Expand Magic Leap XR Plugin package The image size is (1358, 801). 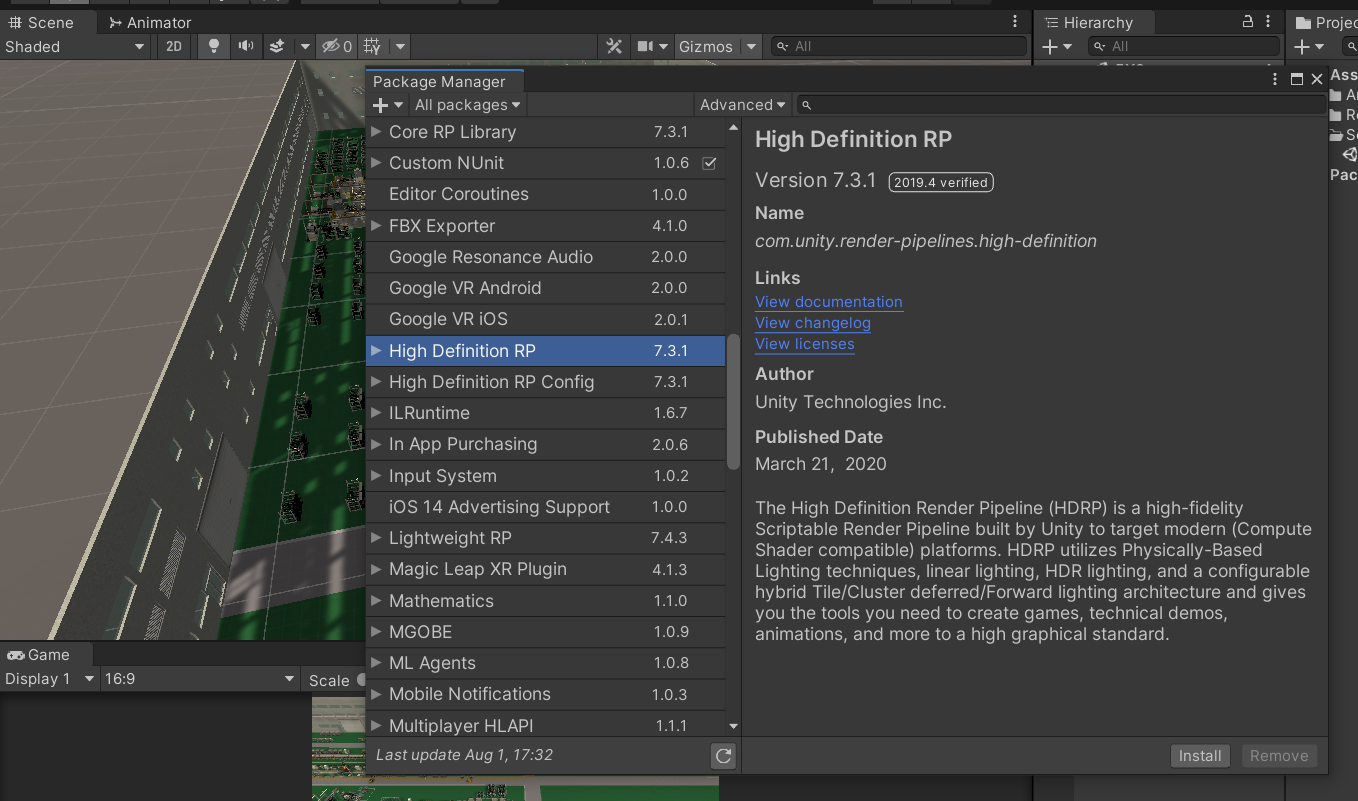pyautogui.click(x=376, y=569)
